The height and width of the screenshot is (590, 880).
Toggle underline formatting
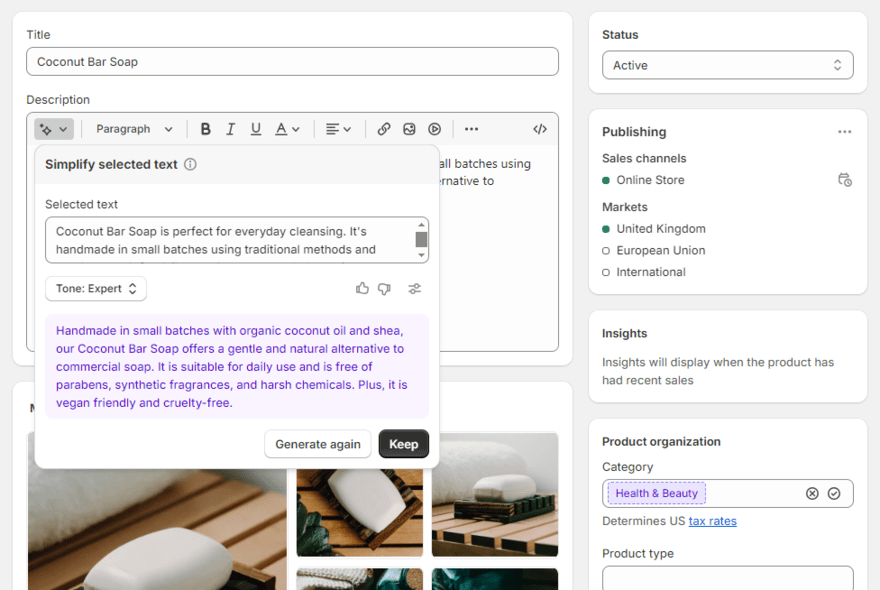(255, 128)
